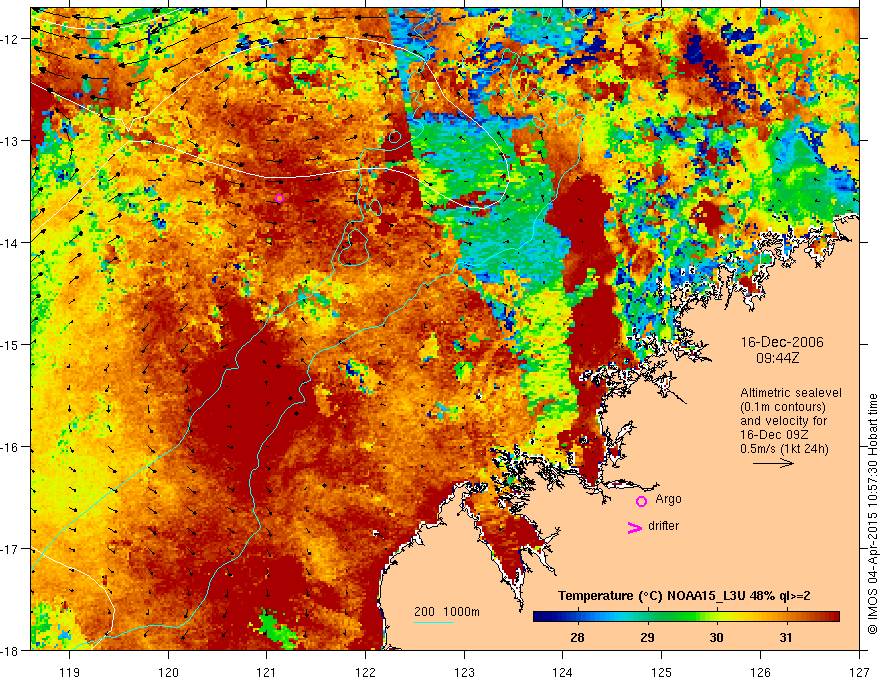880x680 pixels.
Task: Click the latitude axis label -16
Action: coord(10,447)
